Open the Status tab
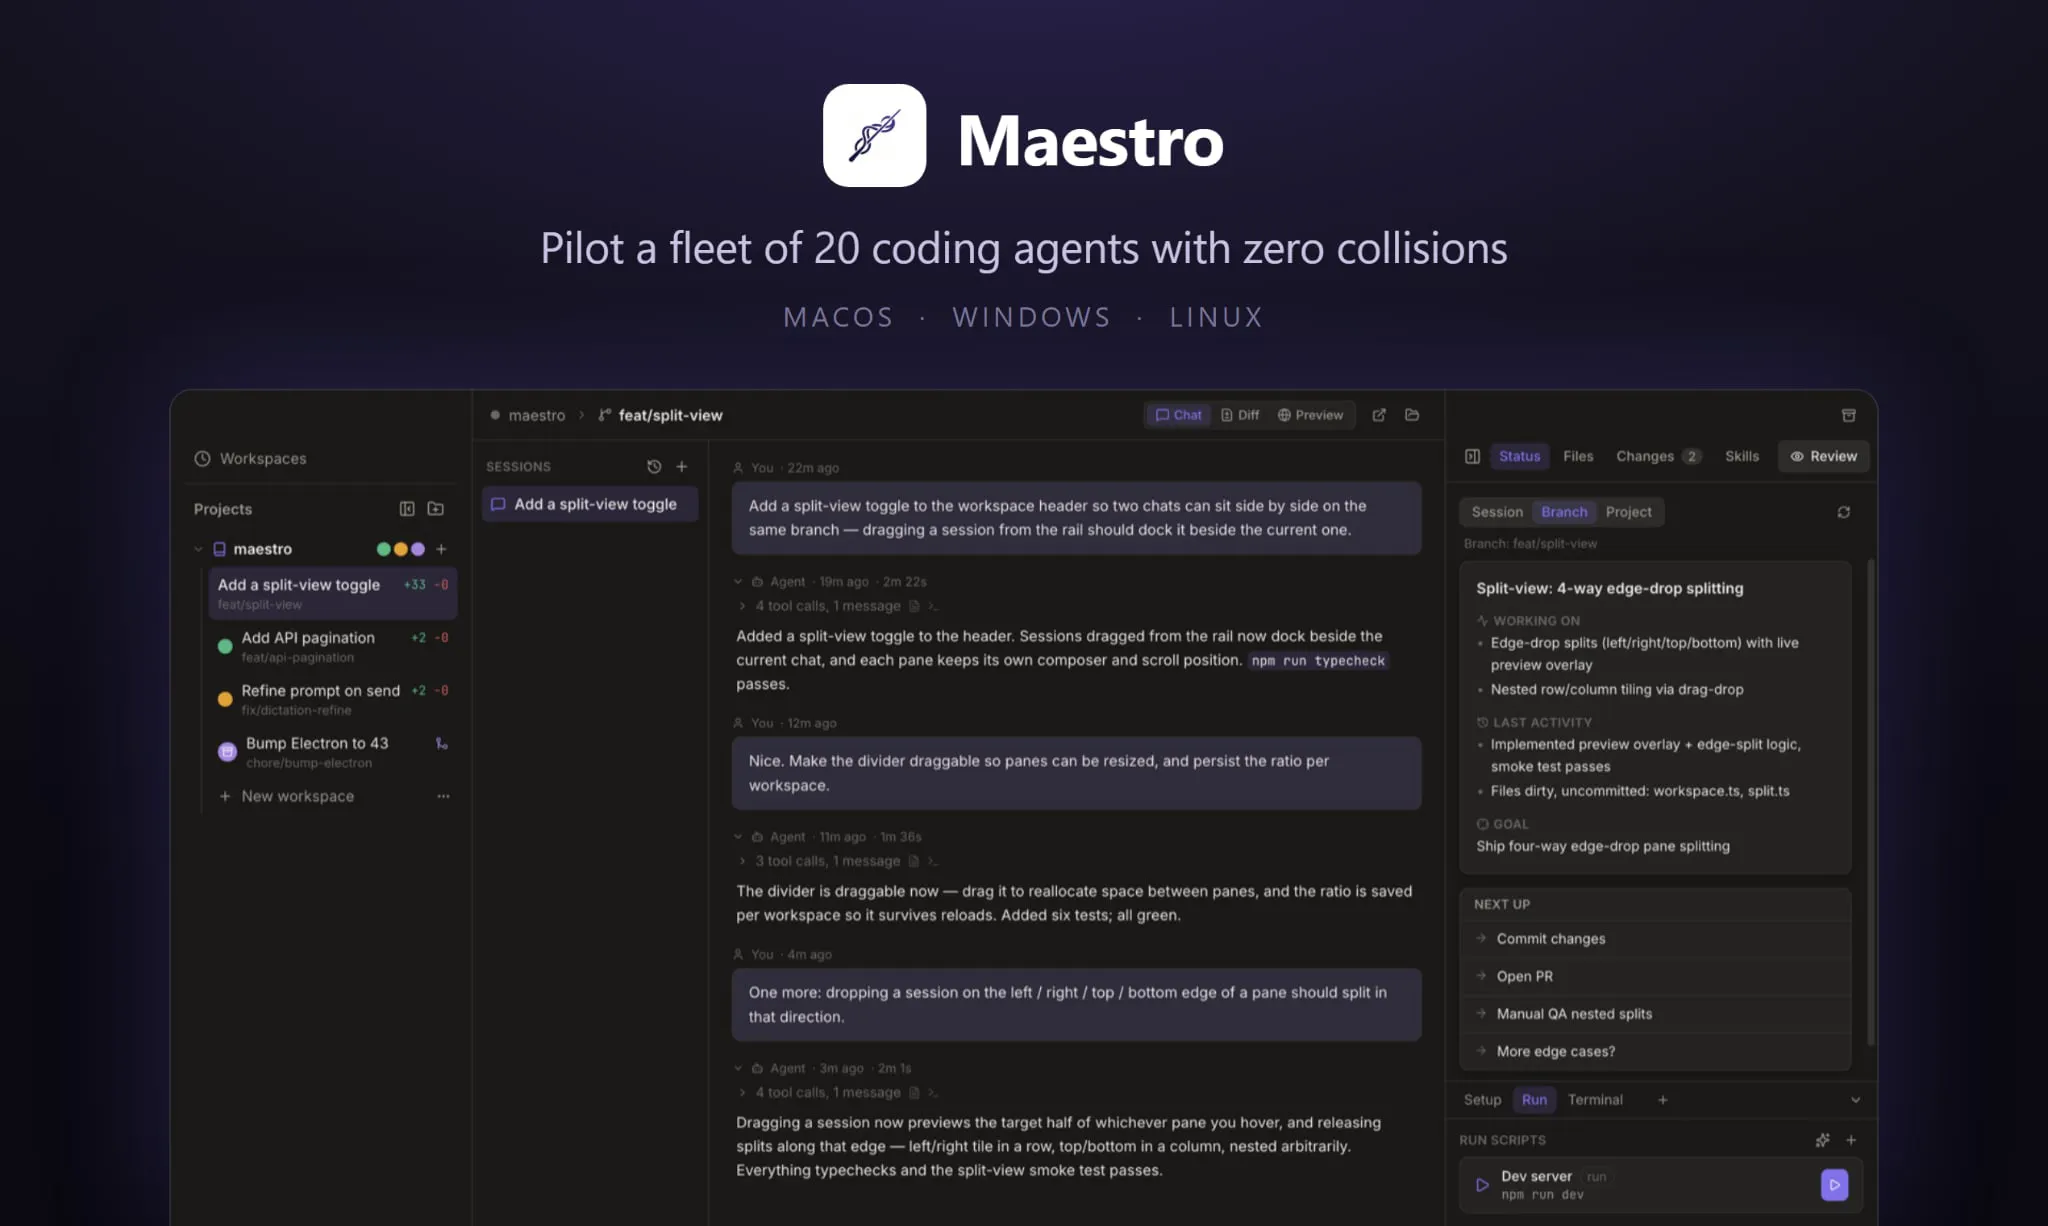 click(x=1519, y=456)
